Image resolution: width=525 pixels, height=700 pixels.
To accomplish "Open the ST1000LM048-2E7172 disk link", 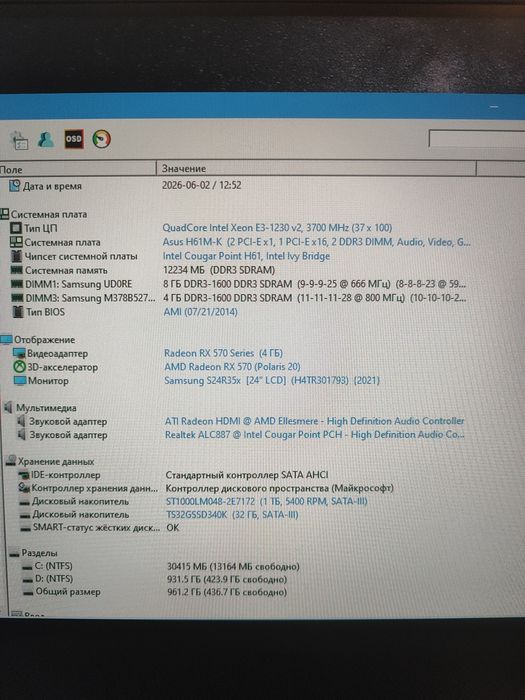I will point(267,501).
